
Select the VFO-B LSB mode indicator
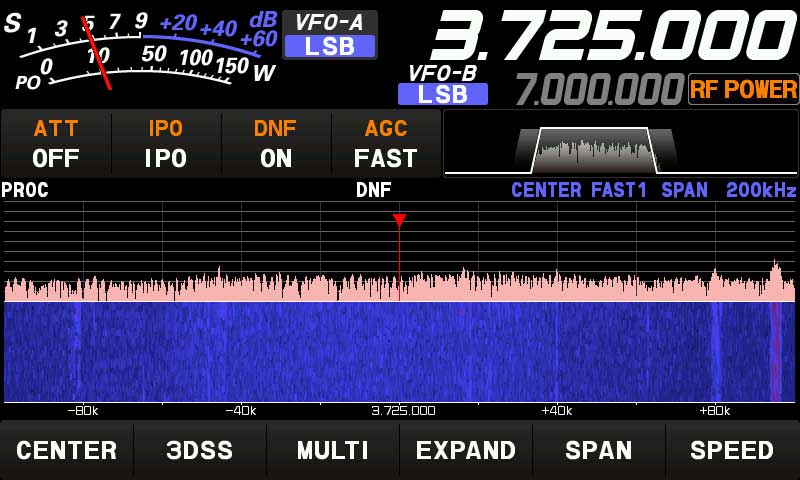click(443, 94)
